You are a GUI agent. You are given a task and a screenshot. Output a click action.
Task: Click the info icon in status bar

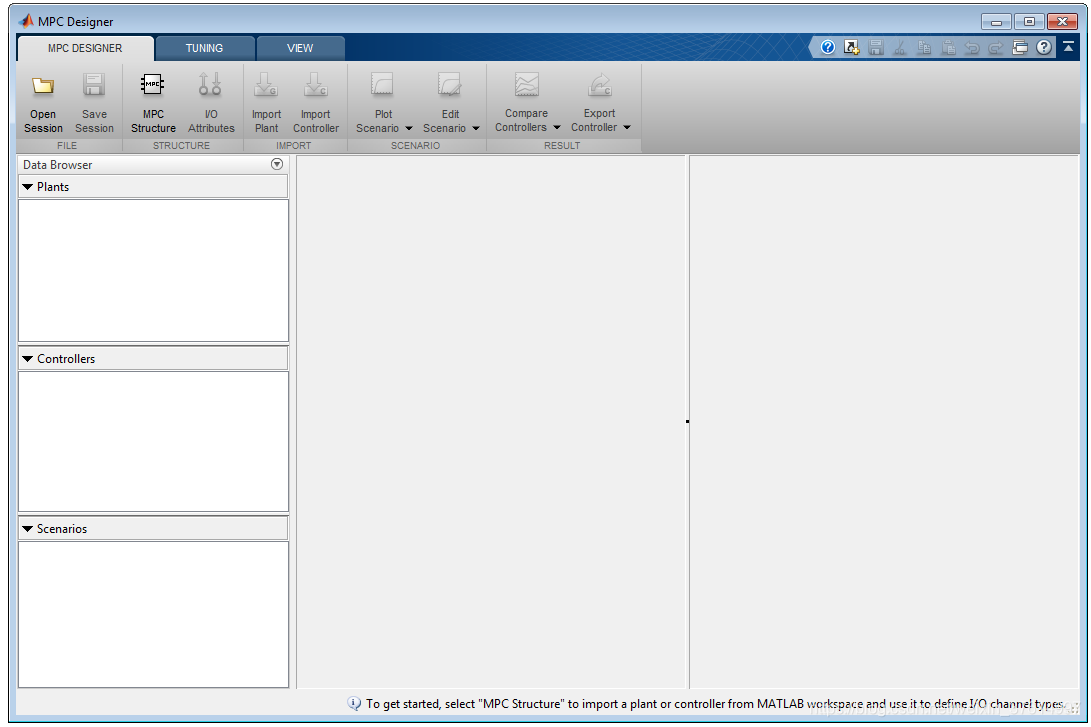(x=354, y=703)
